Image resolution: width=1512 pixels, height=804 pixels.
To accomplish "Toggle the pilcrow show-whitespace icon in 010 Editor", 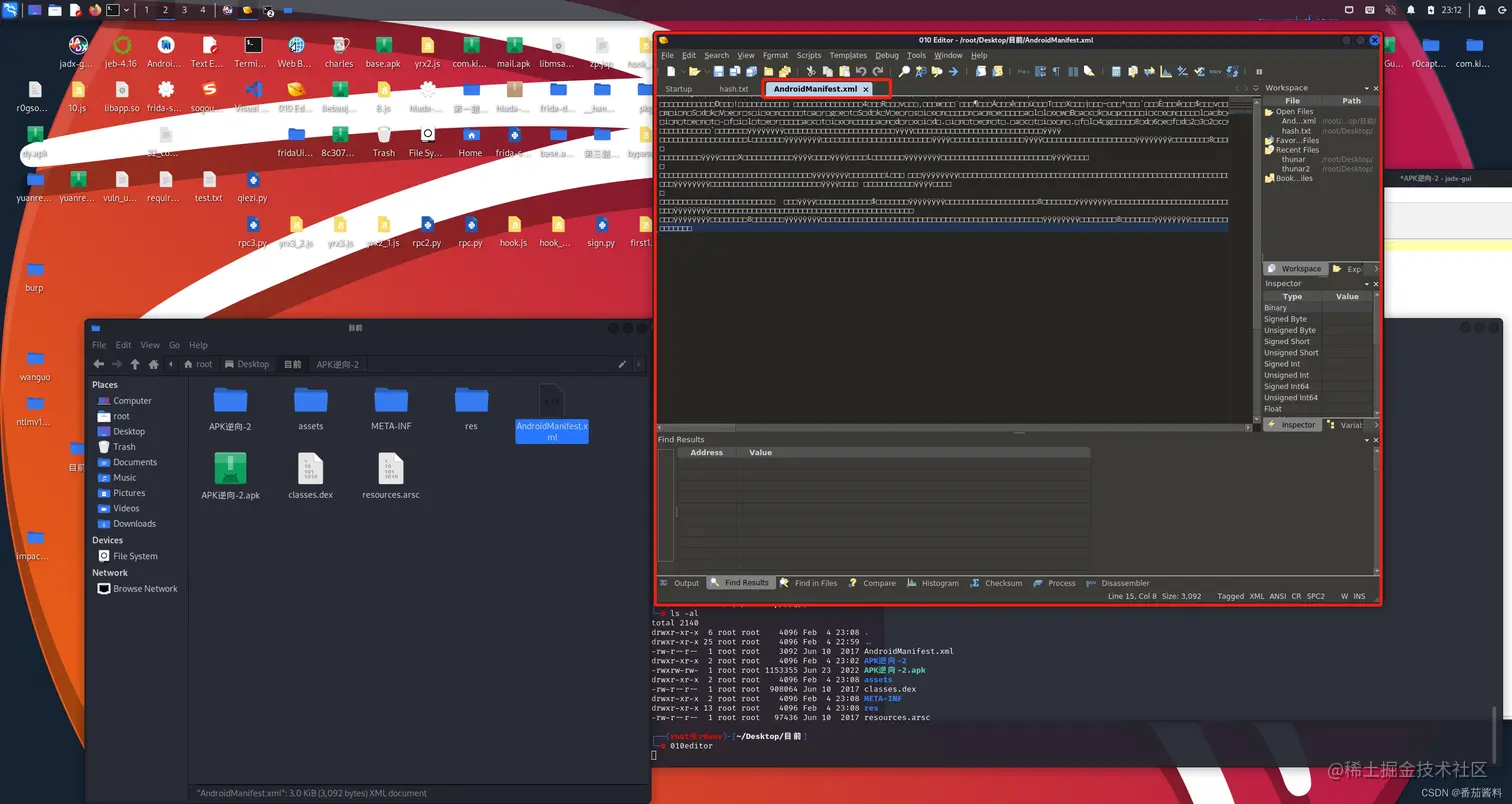I will point(1056,71).
